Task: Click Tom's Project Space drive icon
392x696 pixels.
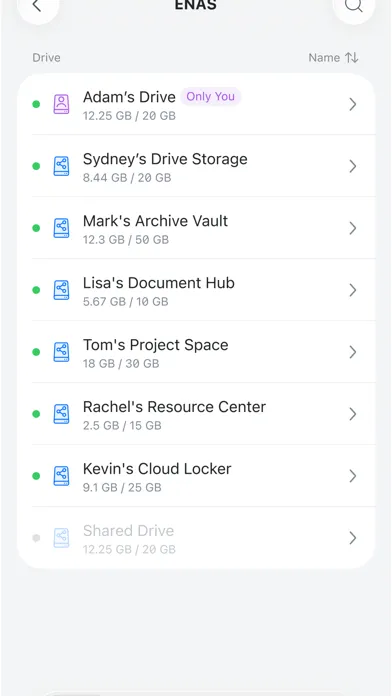Action: (x=61, y=352)
